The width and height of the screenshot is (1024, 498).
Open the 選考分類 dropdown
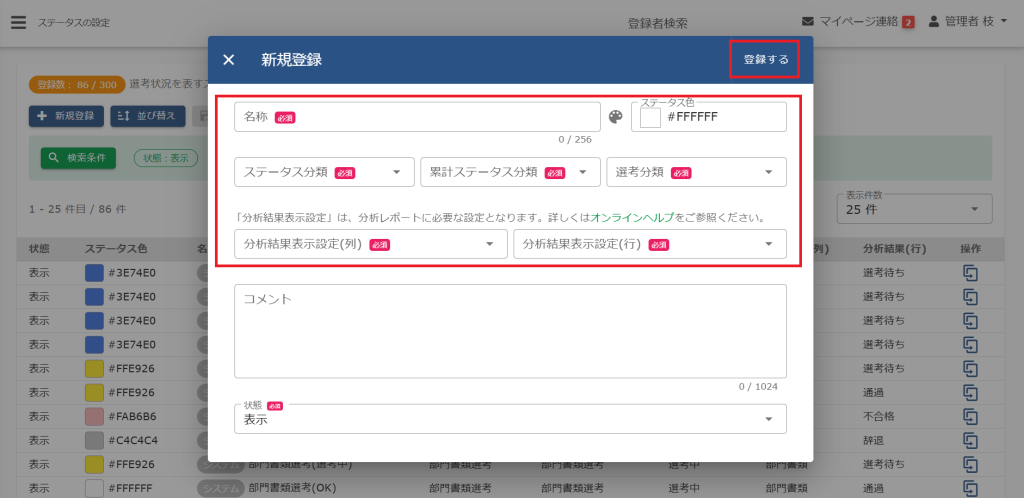696,172
